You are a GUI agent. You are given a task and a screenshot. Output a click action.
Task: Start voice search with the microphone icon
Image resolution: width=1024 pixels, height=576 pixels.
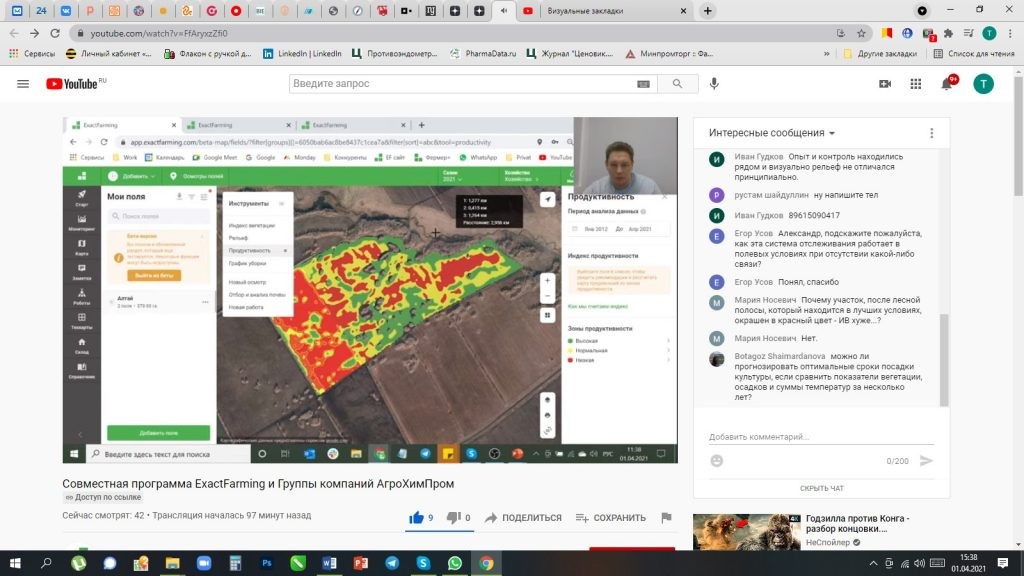point(714,84)
